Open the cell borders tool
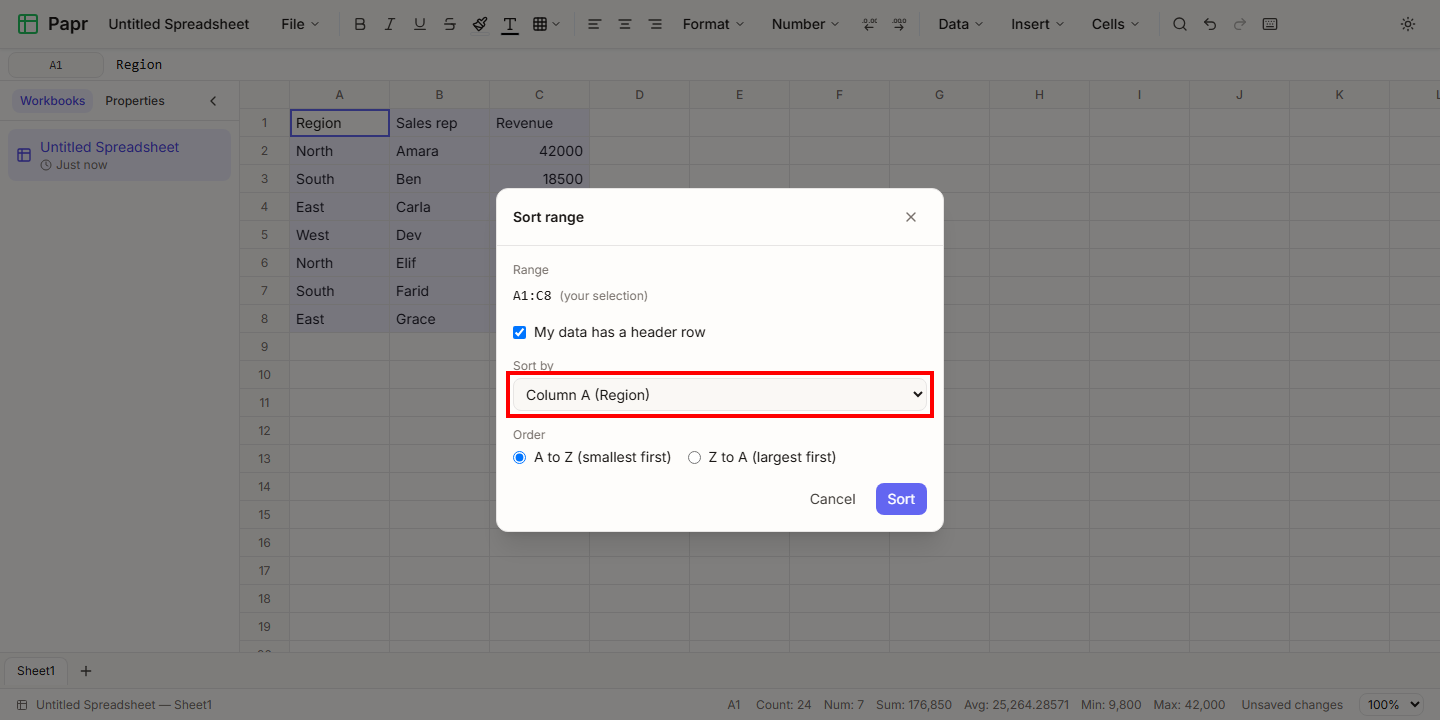This screenshot has height=720, width=1440. point(546,24)
